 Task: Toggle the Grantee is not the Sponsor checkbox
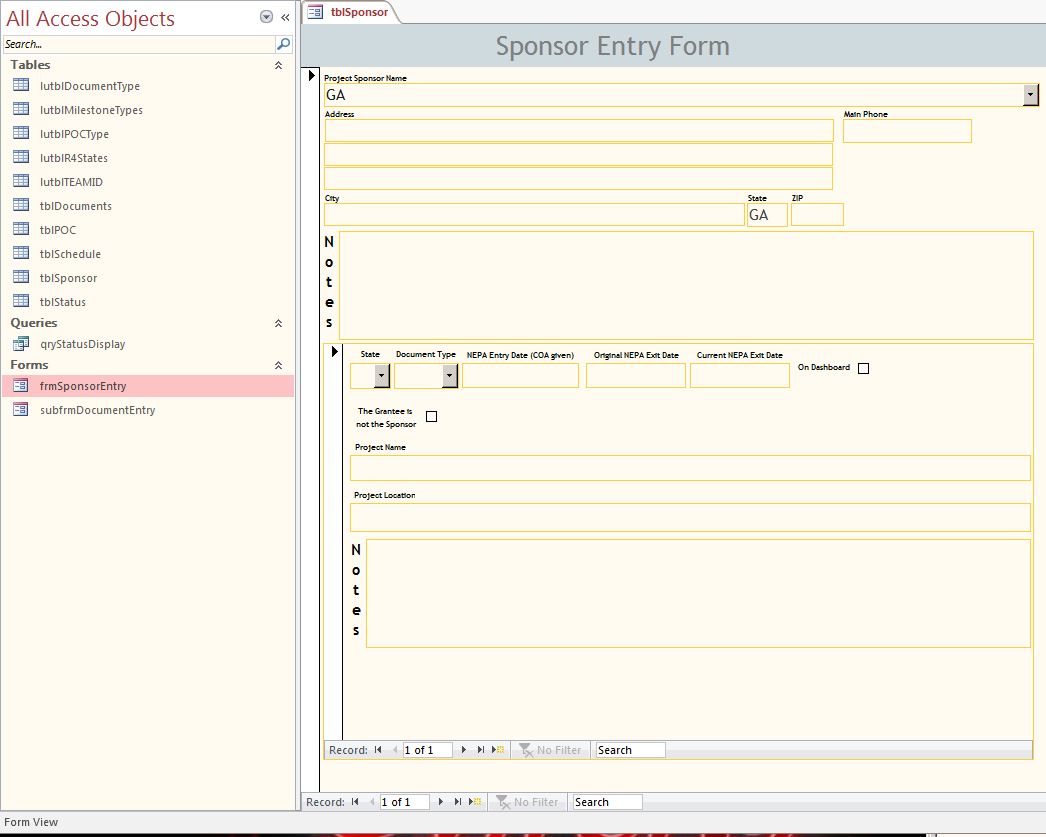click(432, 416)
